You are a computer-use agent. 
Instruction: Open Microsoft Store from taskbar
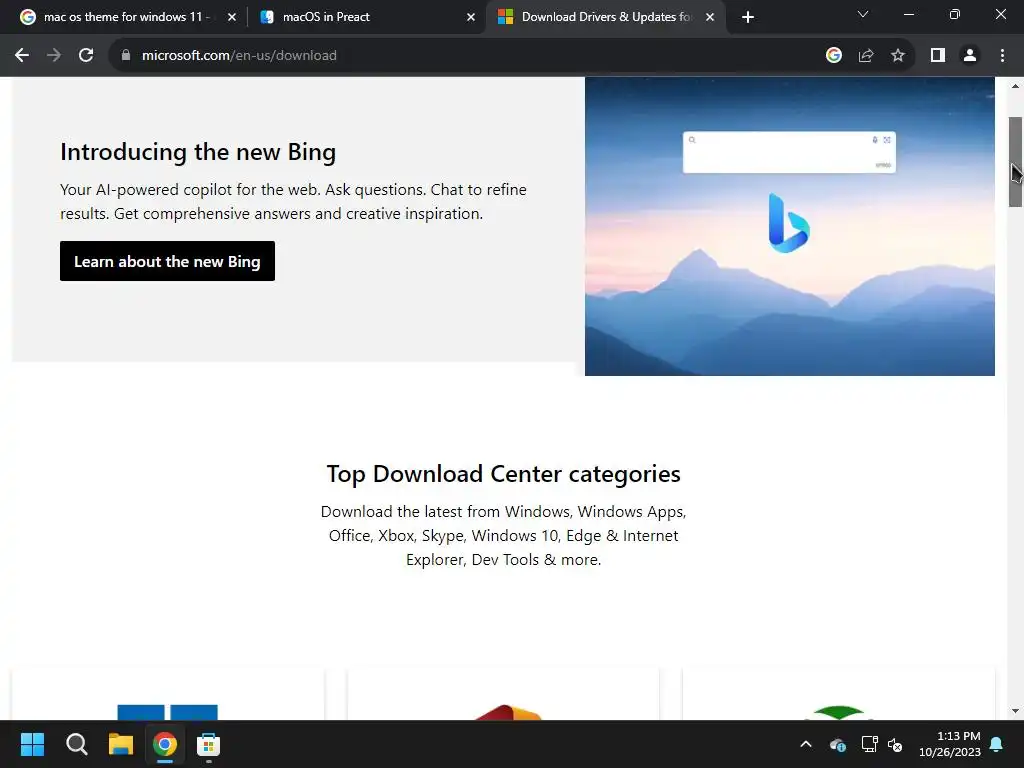point(208,744)
